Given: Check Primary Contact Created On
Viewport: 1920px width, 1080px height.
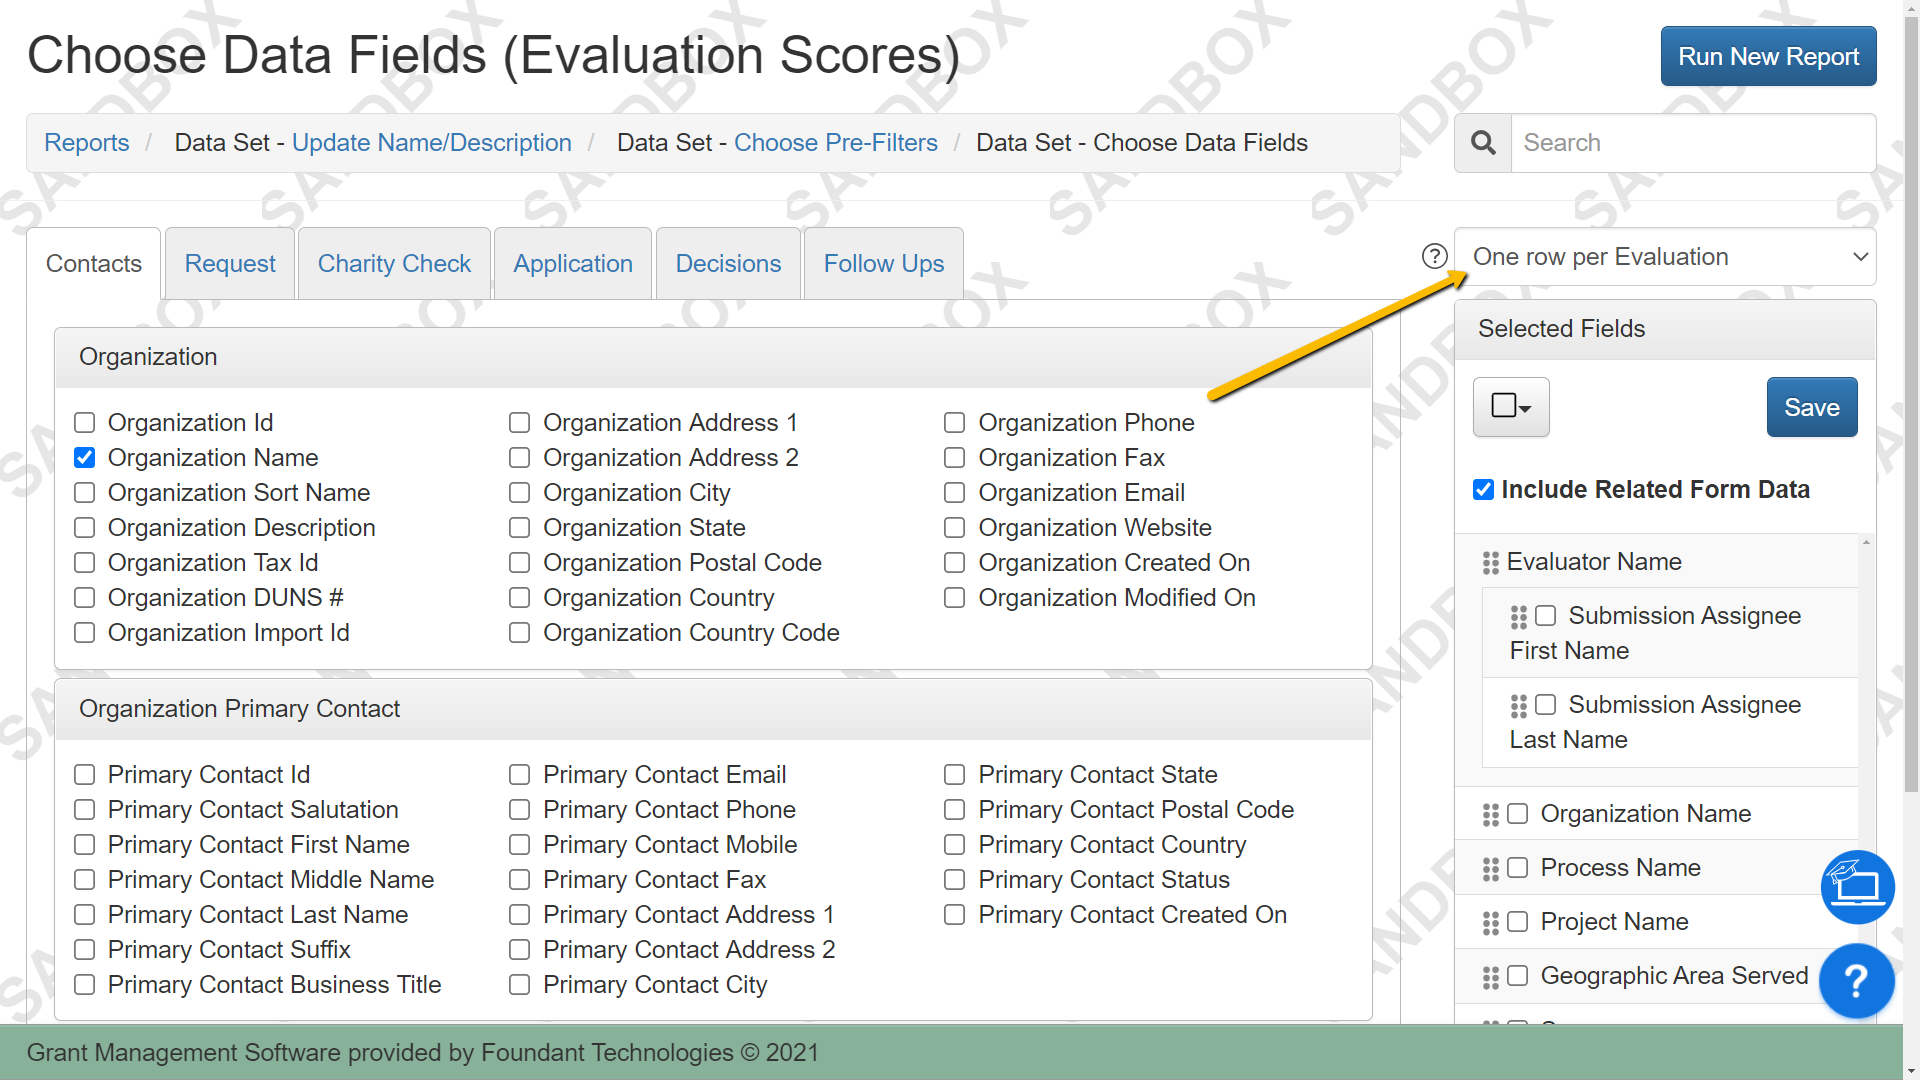Looking at the screenshot, I should tap(955, 915).
